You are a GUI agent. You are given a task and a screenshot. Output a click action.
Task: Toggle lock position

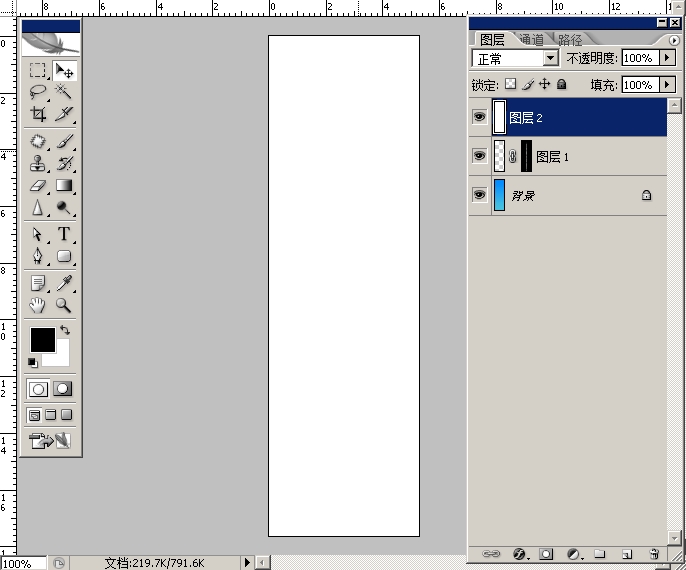click(x=544, y=84)
